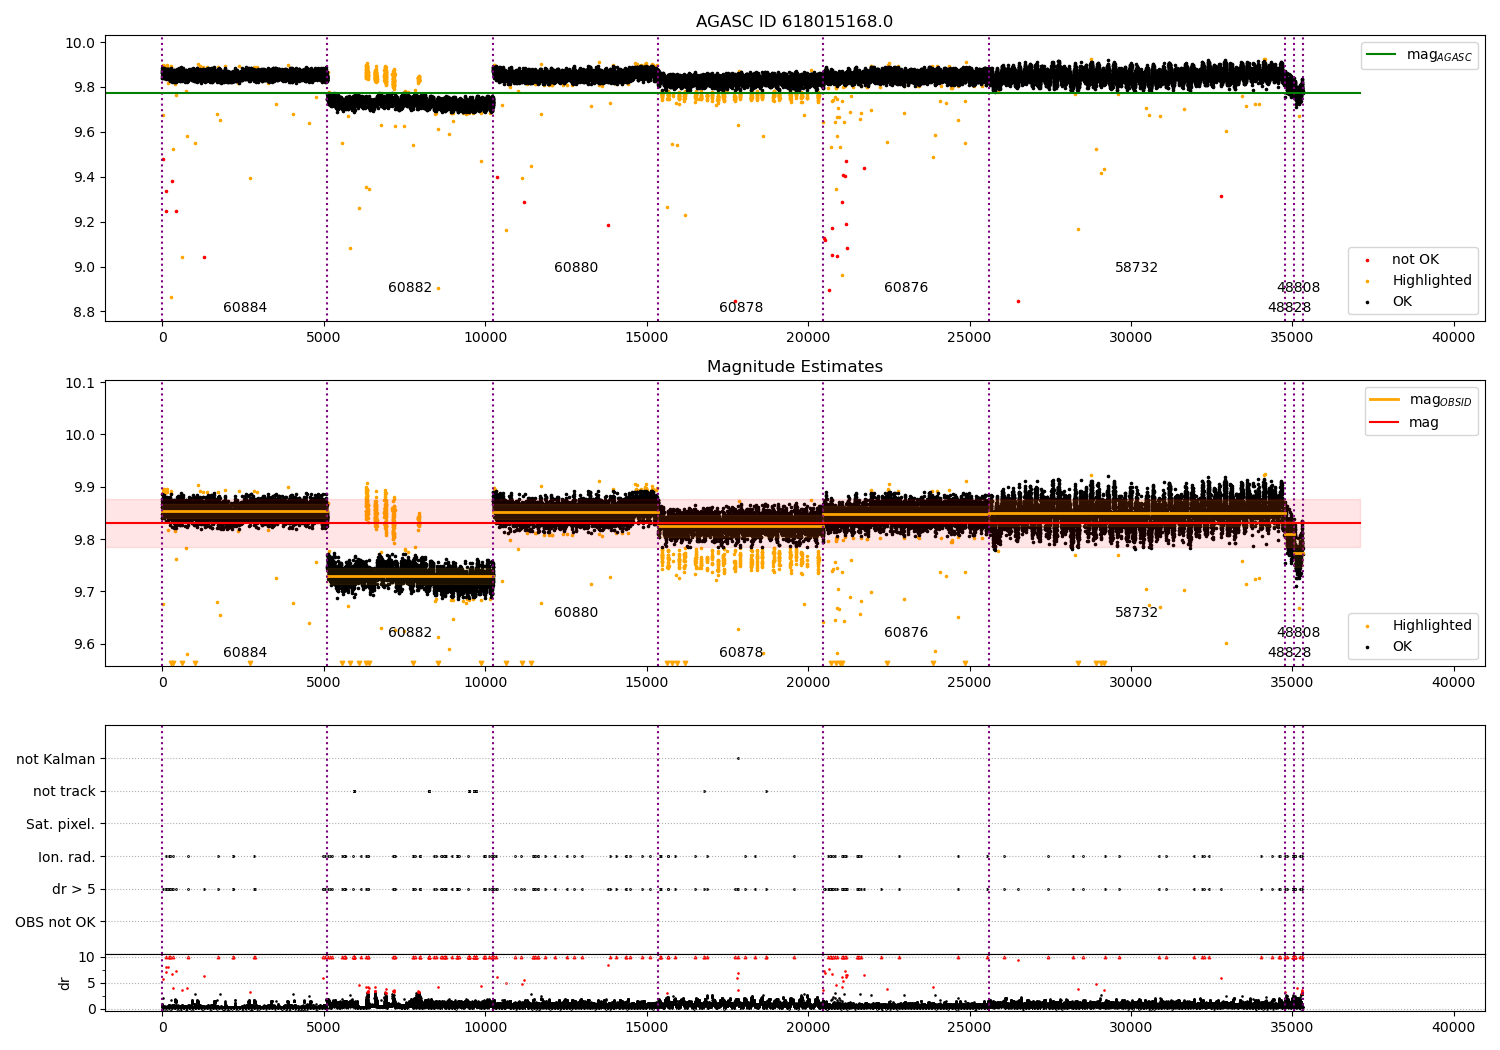Click OBSID label 60880 in Magnitude Estimates plot

point(576,613)
